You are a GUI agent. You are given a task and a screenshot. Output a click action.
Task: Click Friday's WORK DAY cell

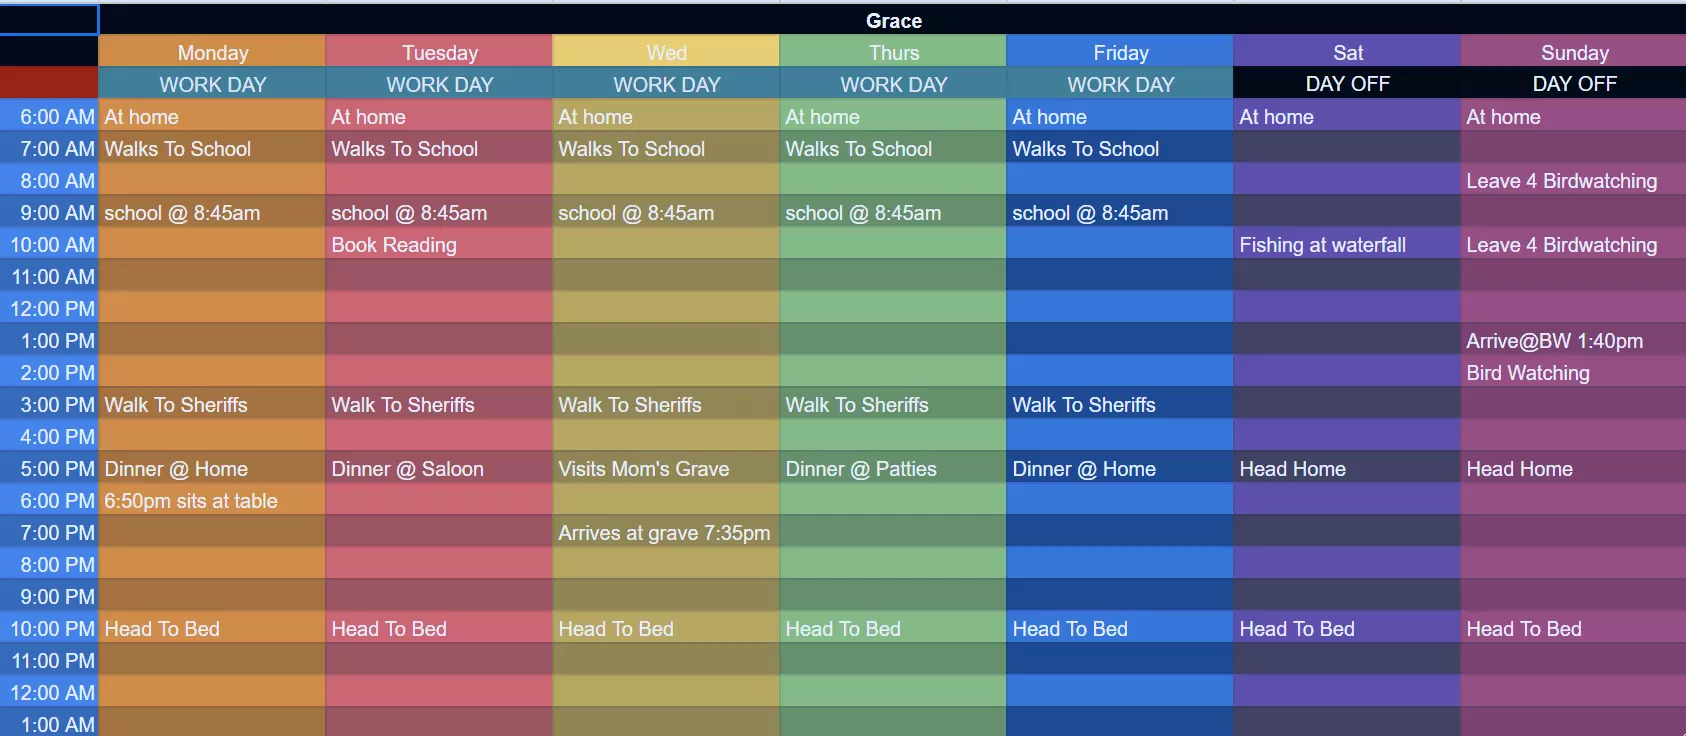(1120, 85)
